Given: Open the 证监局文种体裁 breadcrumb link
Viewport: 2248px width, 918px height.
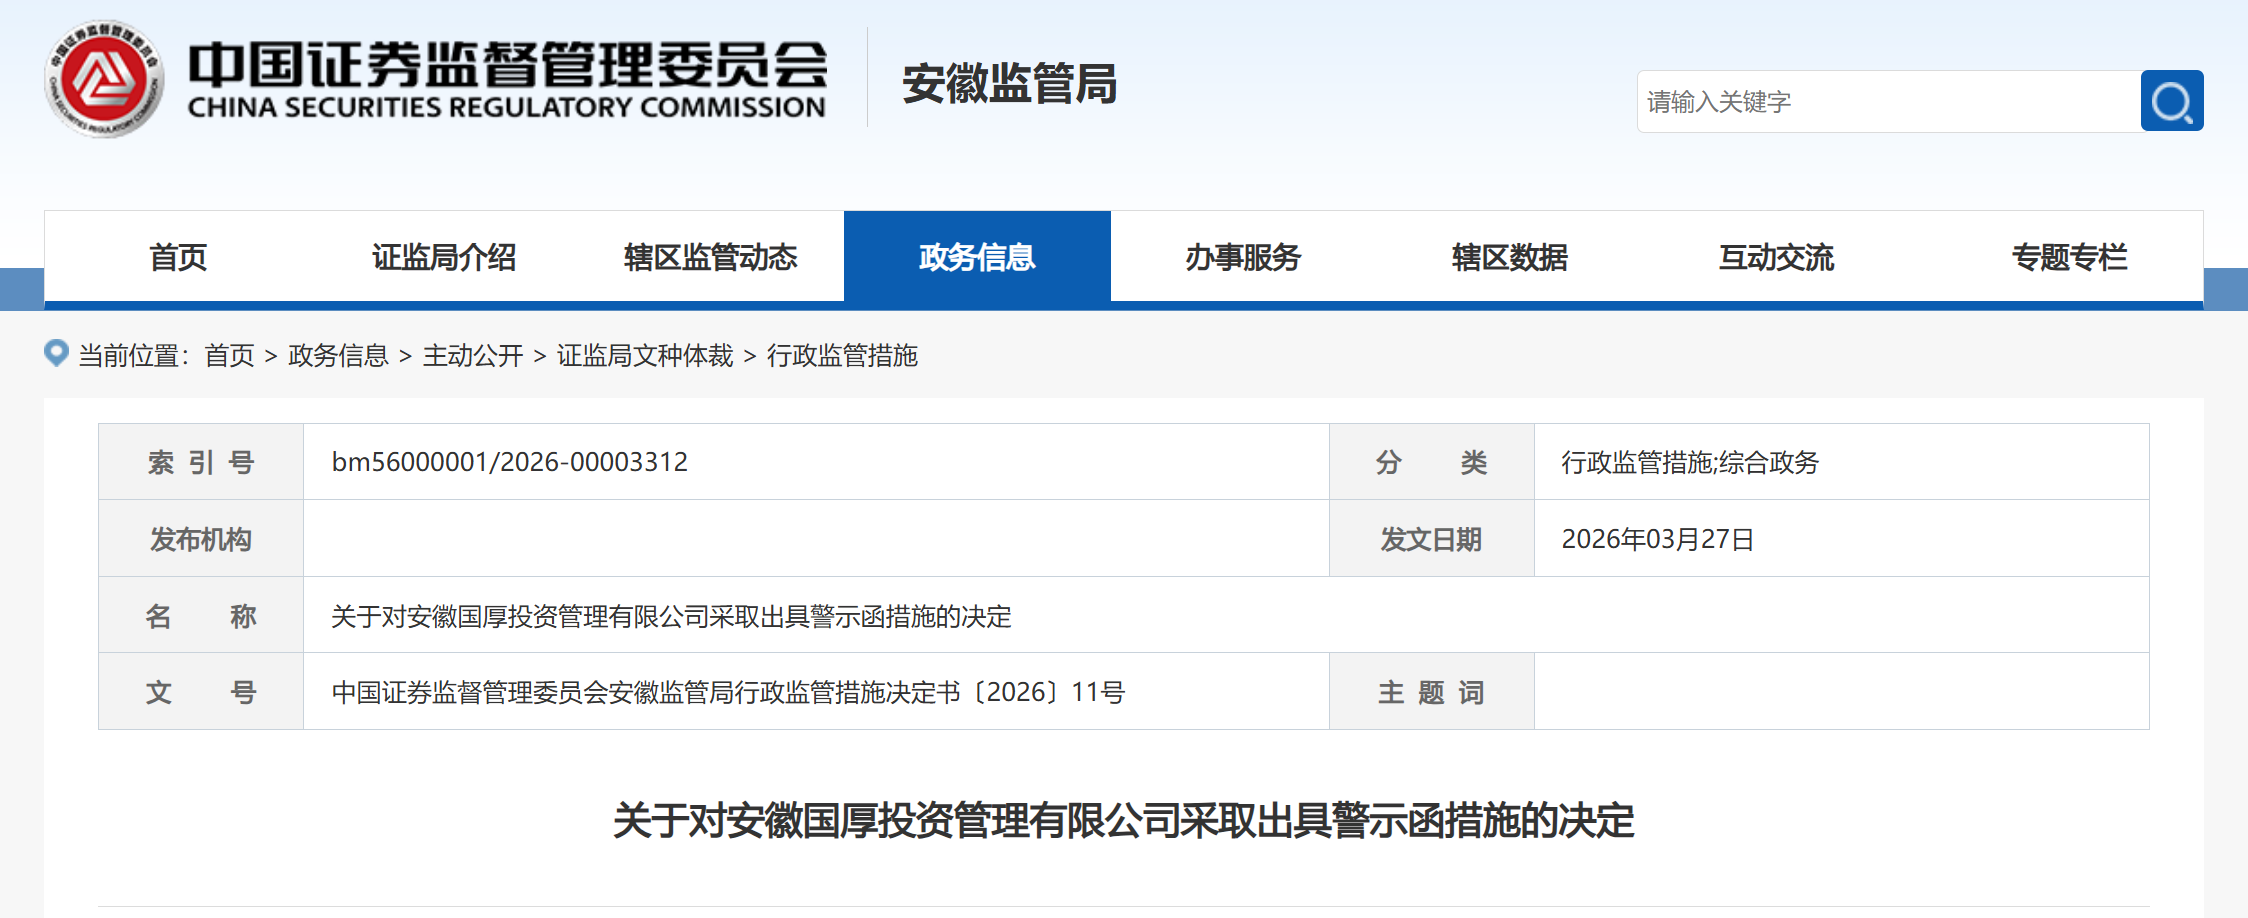Looking at the screenshot, I should 645,355.
